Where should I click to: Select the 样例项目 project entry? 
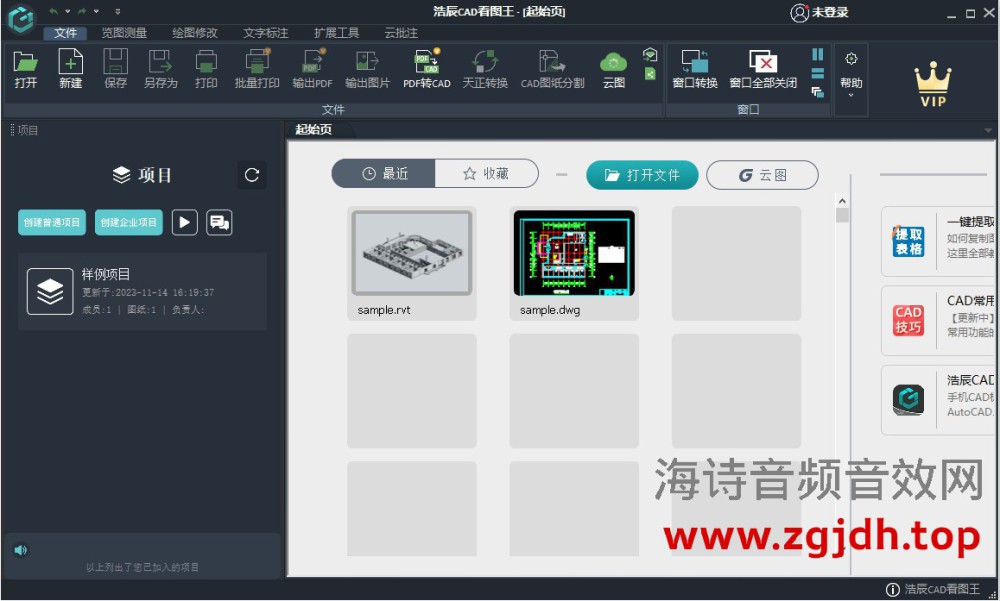click(142, 292)
